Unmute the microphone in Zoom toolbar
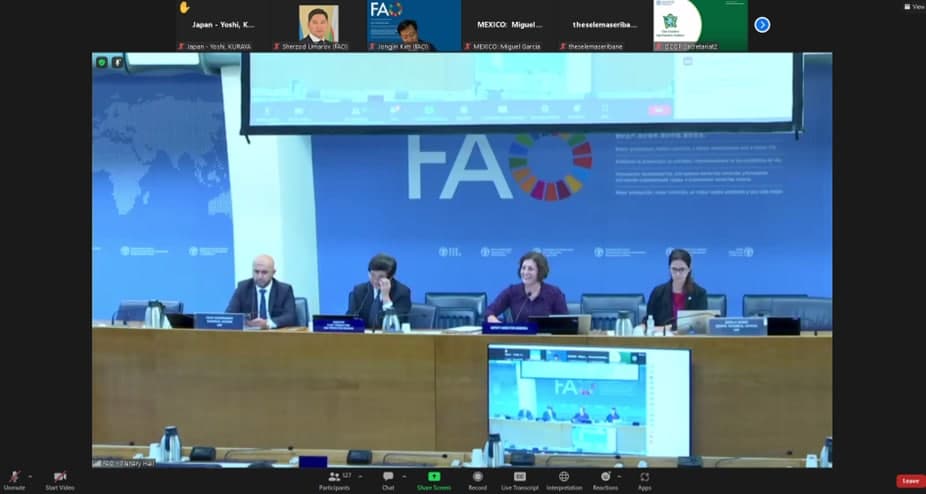The height and width of the screenshot is (494, 926). pos(14,480)
